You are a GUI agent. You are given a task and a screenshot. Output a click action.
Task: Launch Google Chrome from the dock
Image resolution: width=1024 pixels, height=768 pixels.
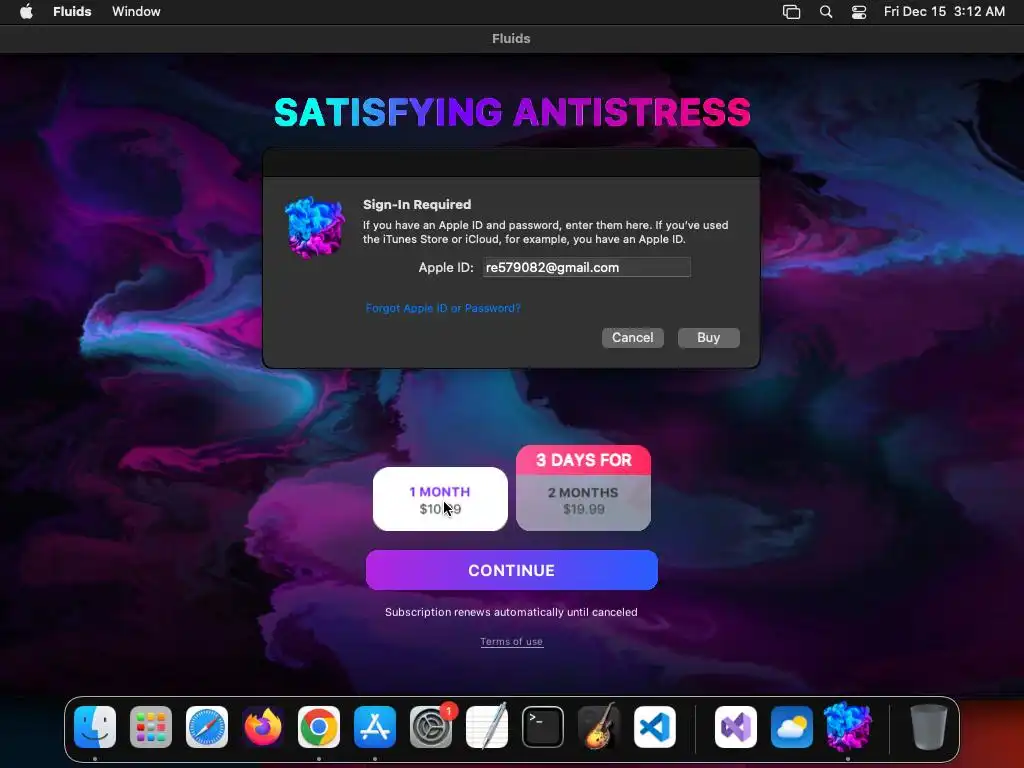tap(319, 727)
